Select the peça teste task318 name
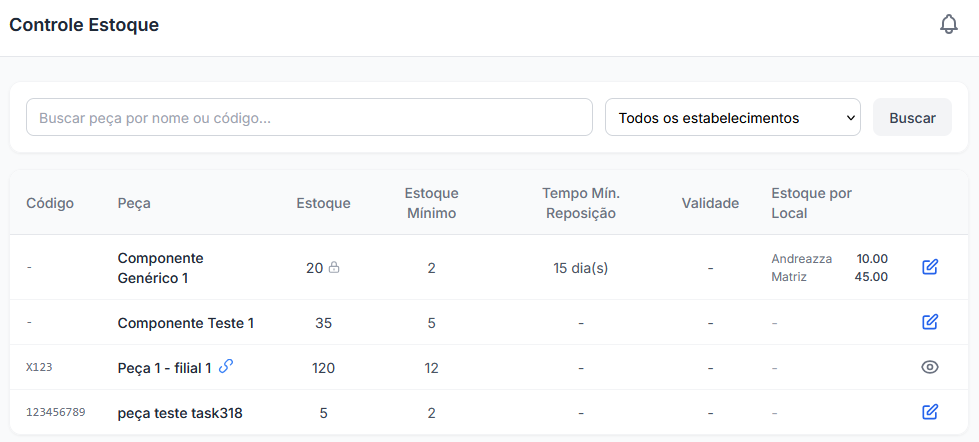 click(180, 413)
